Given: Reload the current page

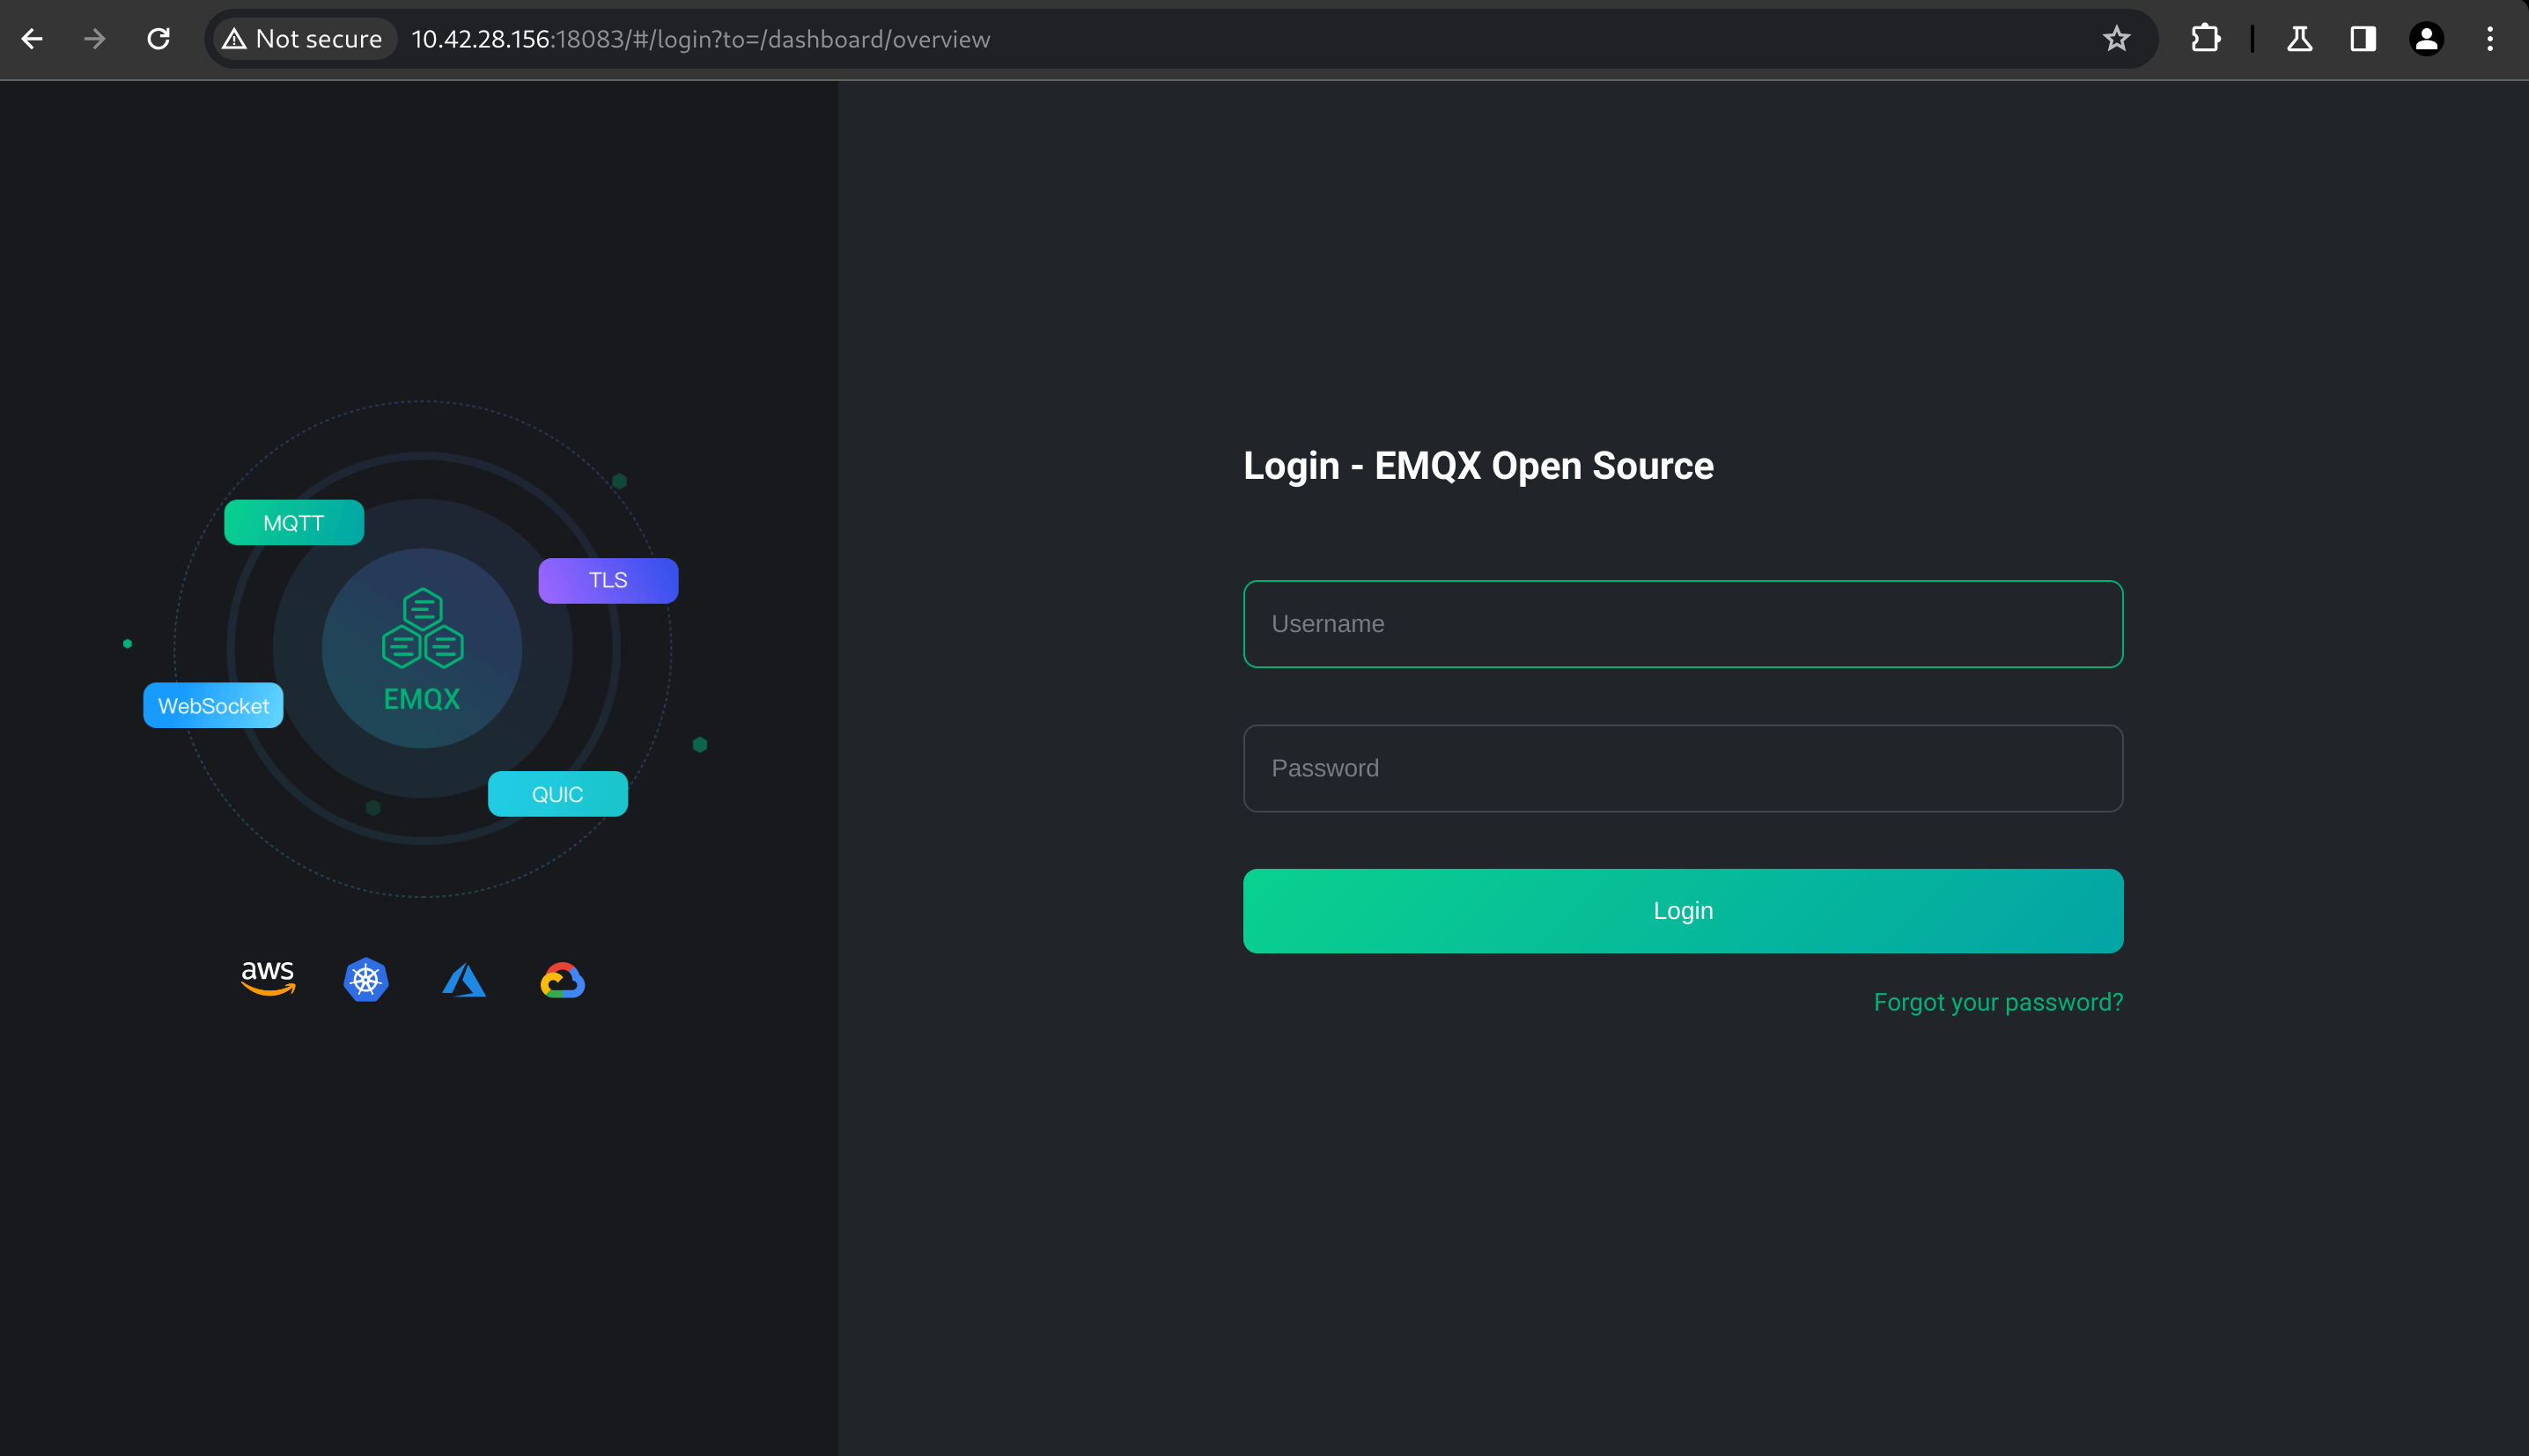Looking at the screenshot, I should [158, 38].
